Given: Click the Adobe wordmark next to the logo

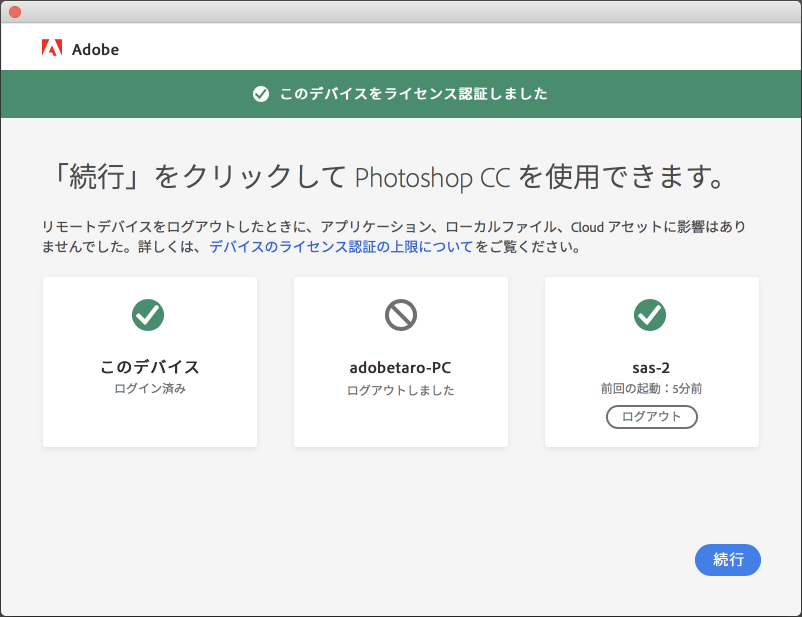Looking at the screenshot, I should pyautogui.click(x=98, y=48).
